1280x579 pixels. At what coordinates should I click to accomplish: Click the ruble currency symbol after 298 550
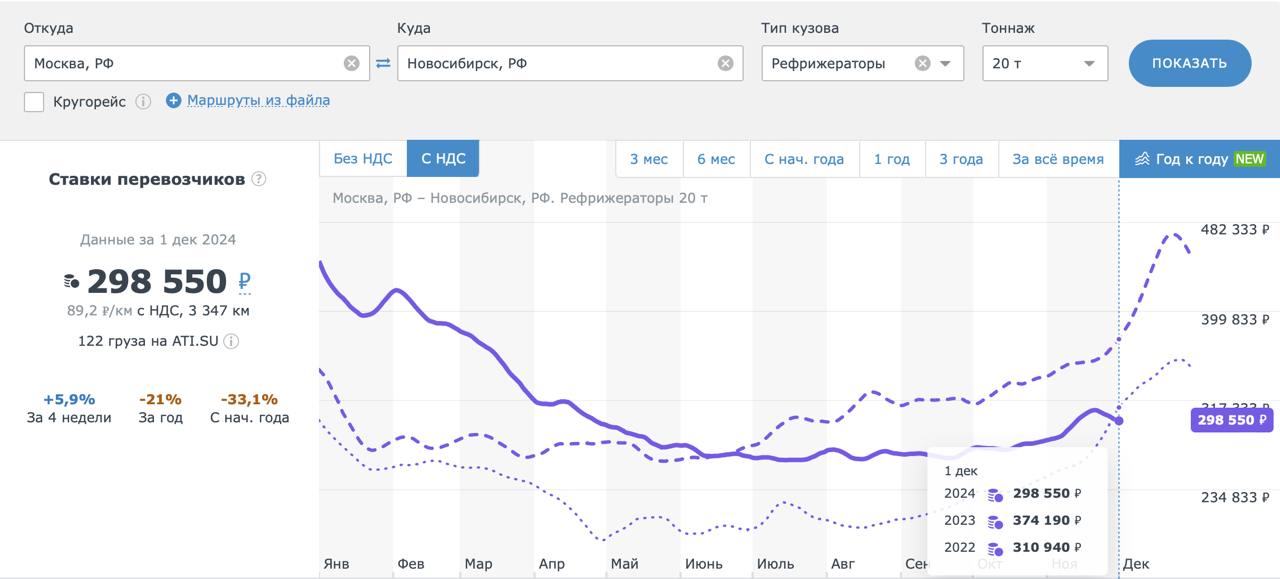point(245,282)
